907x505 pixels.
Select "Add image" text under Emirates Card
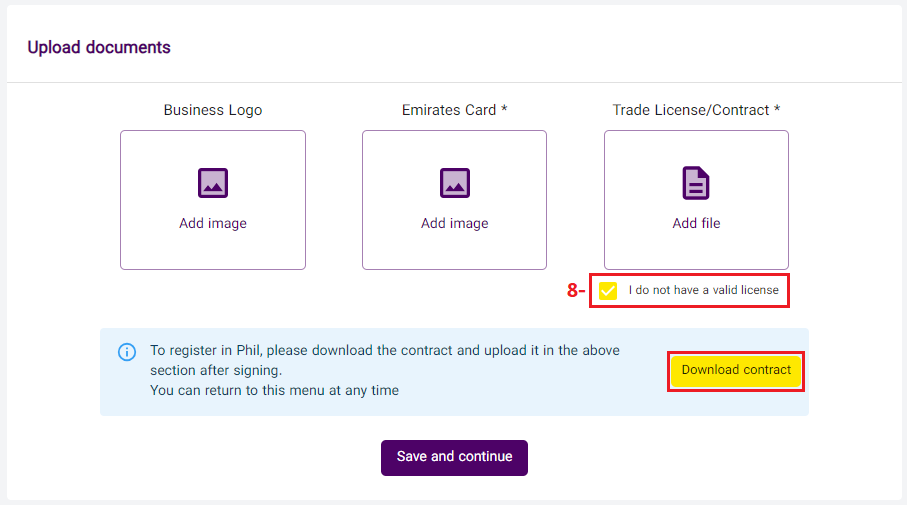tap(455, 223)
